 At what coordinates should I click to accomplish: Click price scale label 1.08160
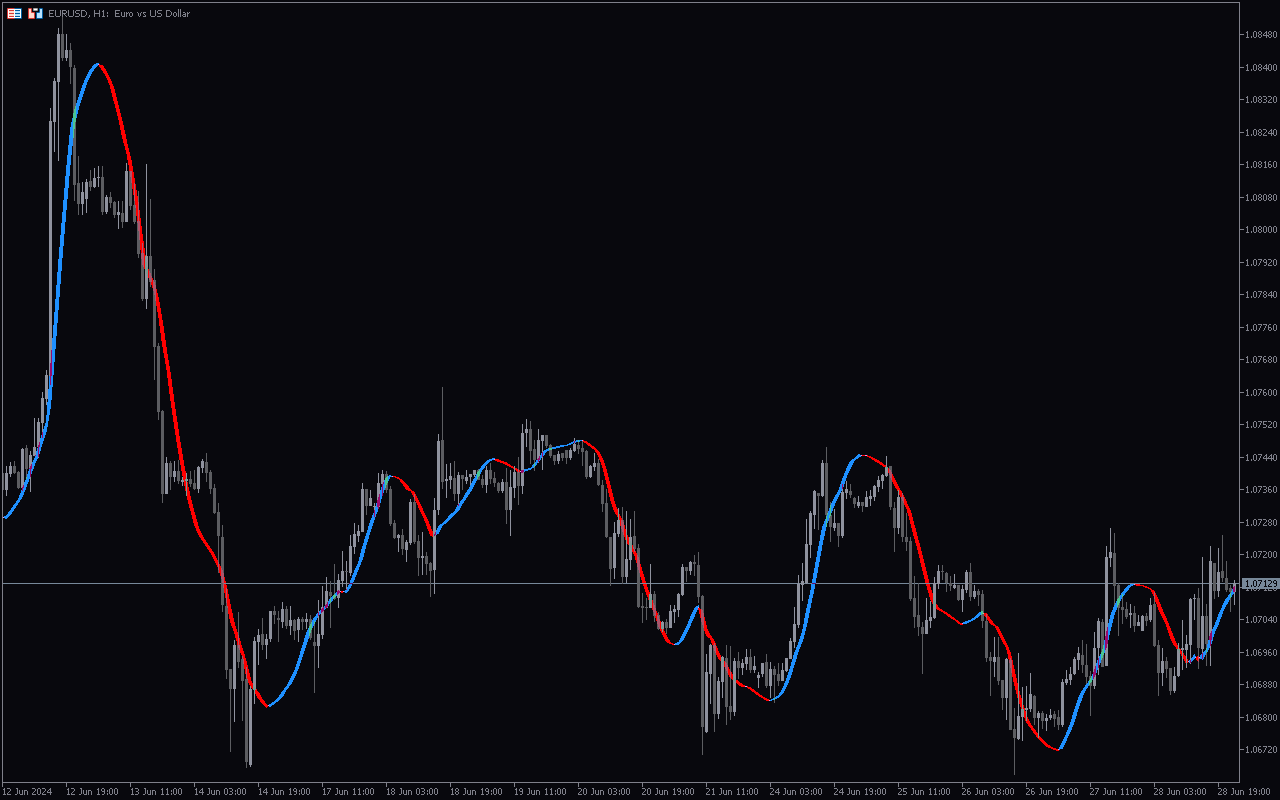pos(1261,165)
